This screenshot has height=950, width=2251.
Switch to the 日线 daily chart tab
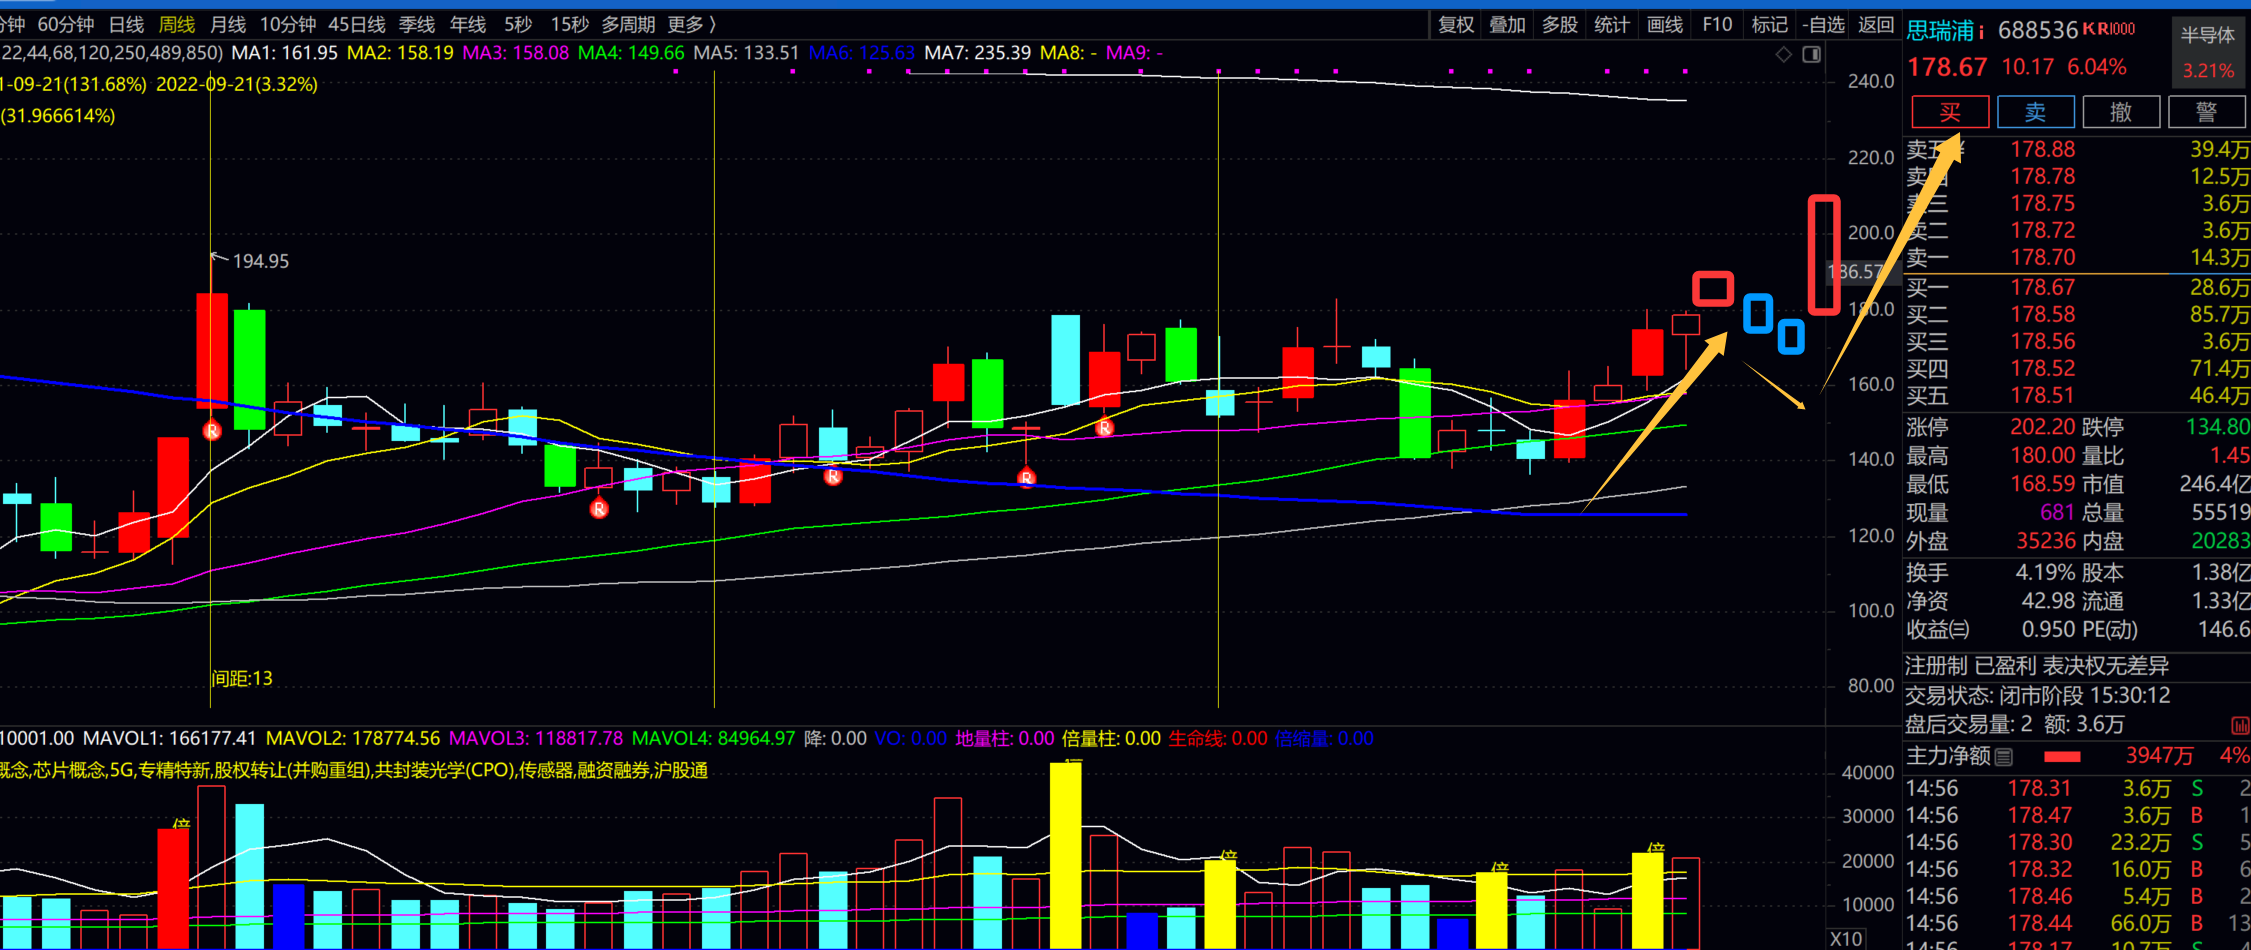click(126, 25)
